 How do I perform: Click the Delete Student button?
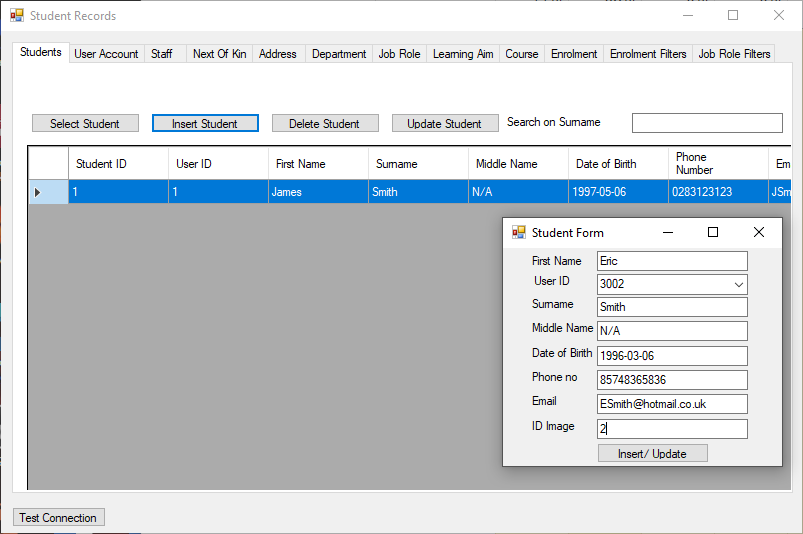coord(325,123)
